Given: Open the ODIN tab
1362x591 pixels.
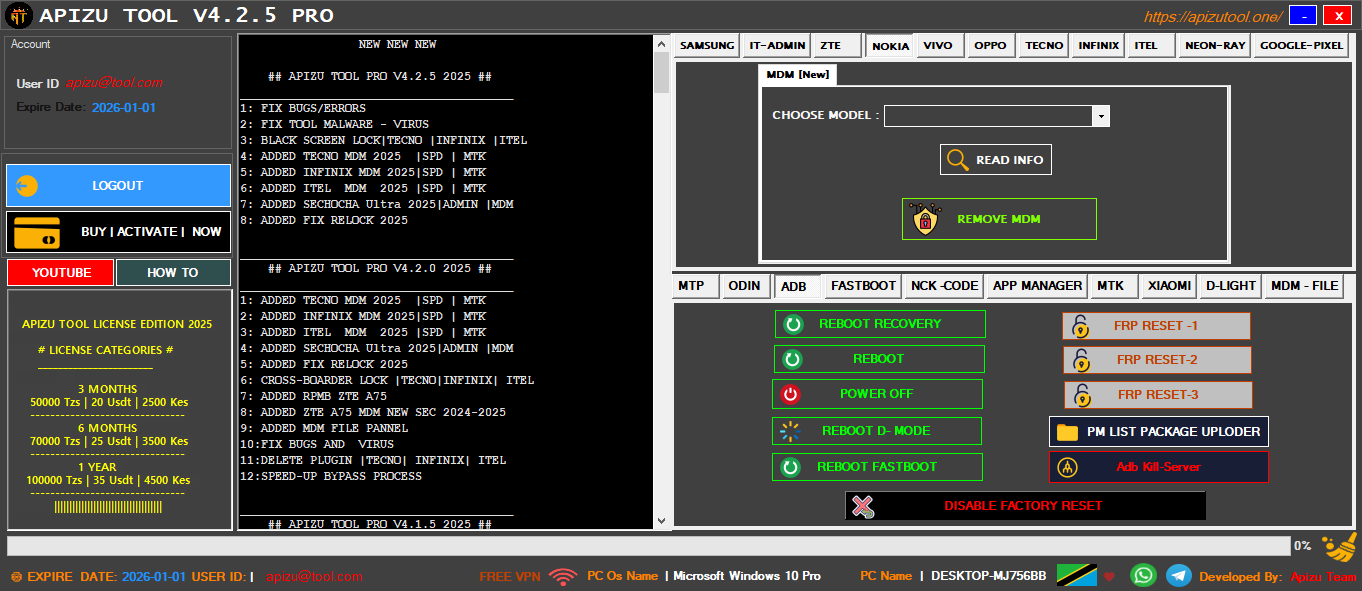Looking at the screenshot, I should click(744, 286).
